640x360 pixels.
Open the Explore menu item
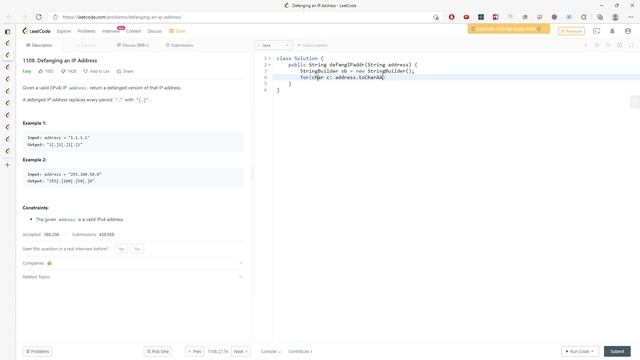click(x=64, y=31)
